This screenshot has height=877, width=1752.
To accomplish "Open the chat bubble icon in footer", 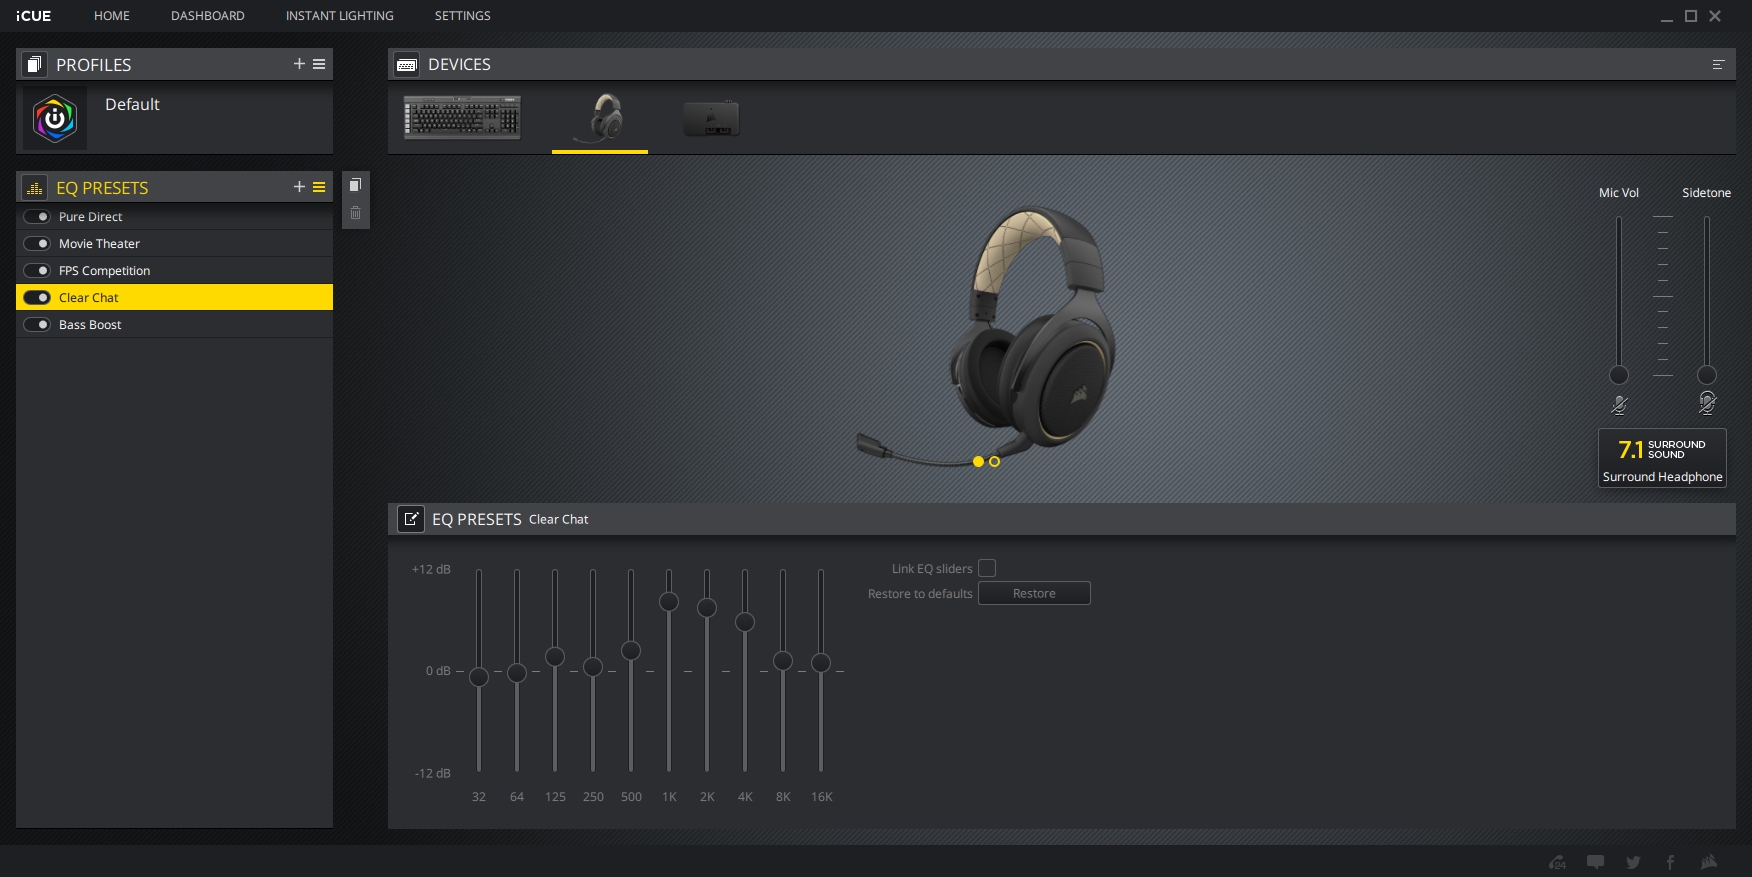I will 1595,862.
